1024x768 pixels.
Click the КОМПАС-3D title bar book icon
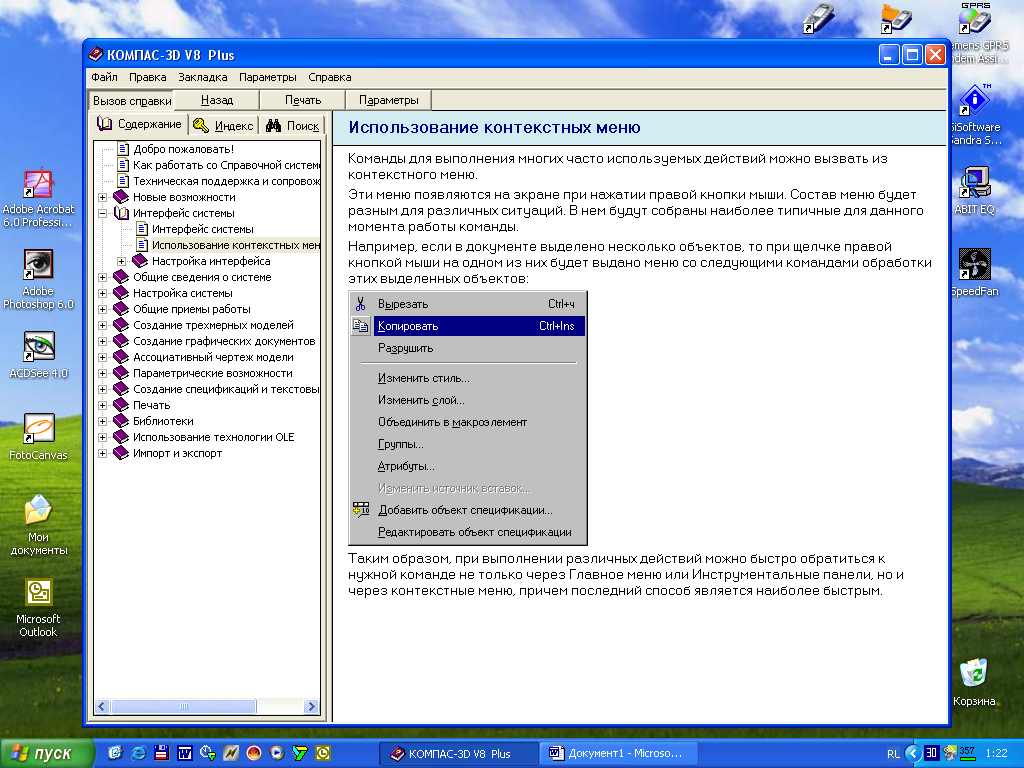[x=95, y=54]
